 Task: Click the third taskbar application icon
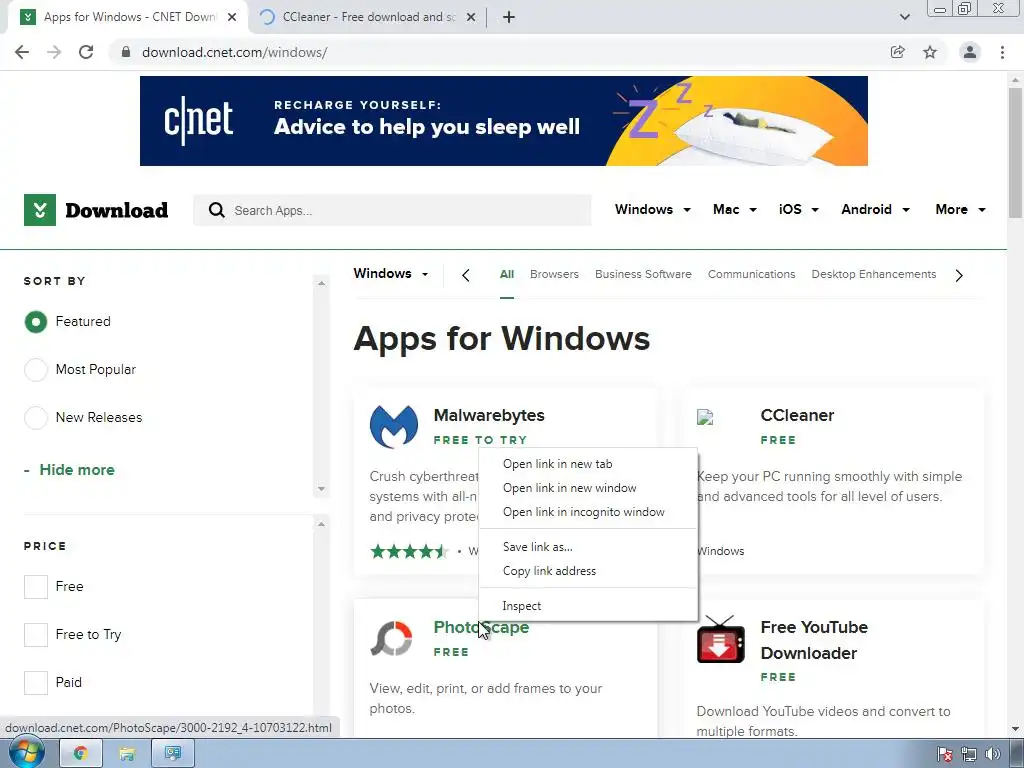172,754
